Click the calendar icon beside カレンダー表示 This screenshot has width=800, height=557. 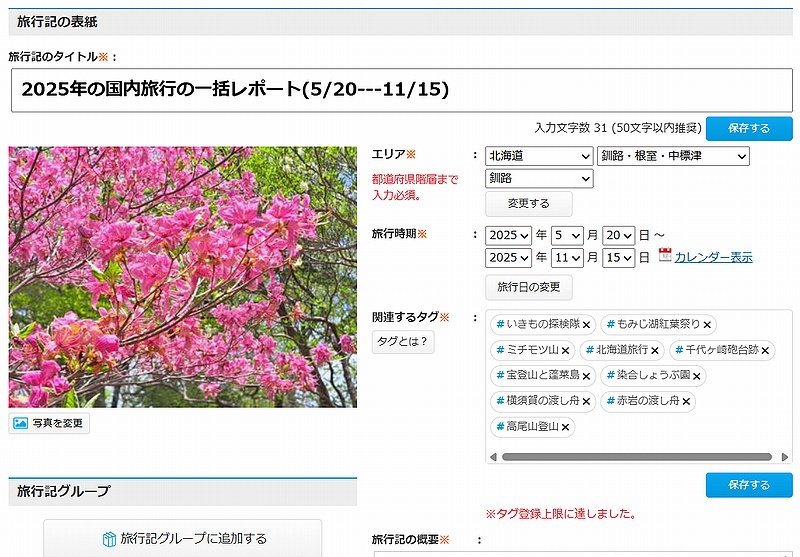(x=665, y=256)
